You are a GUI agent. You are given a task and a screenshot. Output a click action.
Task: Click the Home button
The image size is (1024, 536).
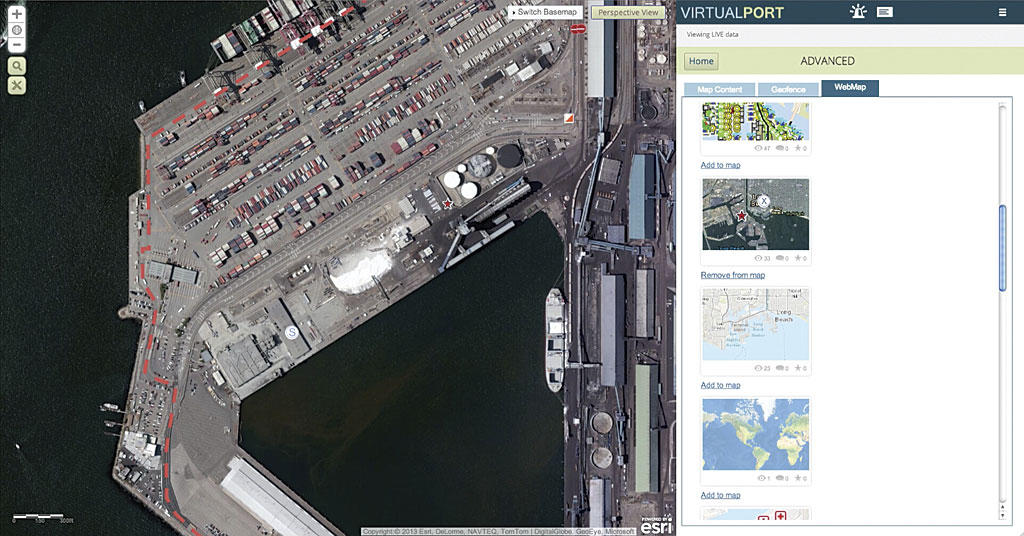tap(701, 61)
